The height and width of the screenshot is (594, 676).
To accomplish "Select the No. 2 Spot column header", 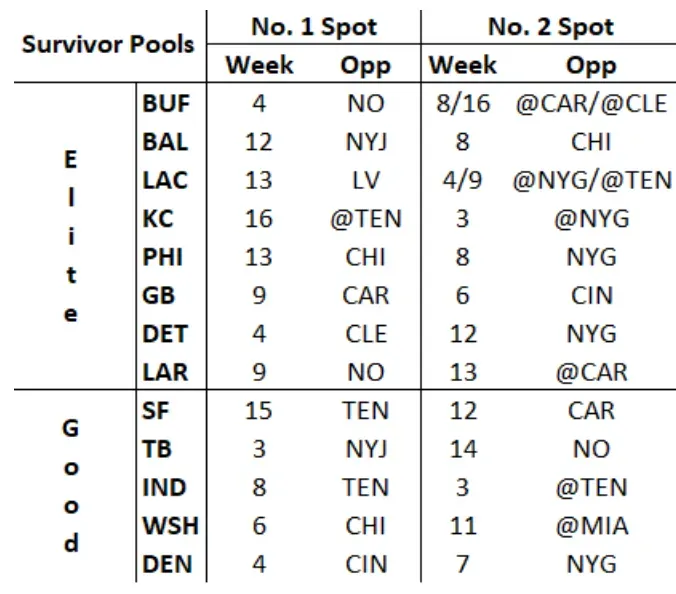I will [x=550, y=25].
